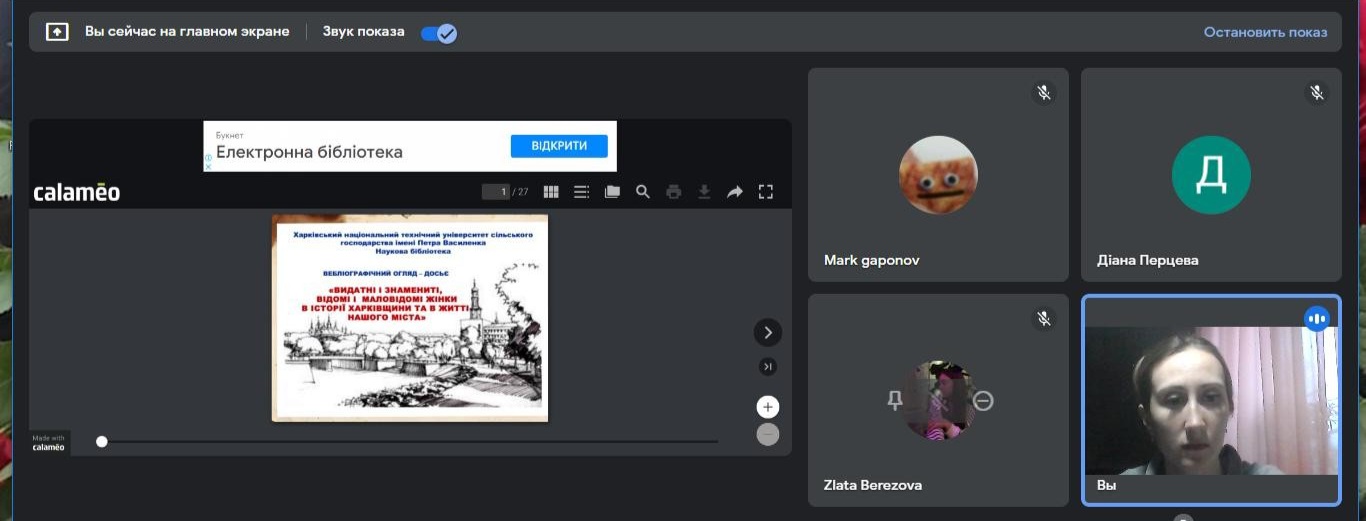The width and height of the screenshot is (1366, 521).
Task: Click the print icon in viewer toolbar
Action: 673,192
